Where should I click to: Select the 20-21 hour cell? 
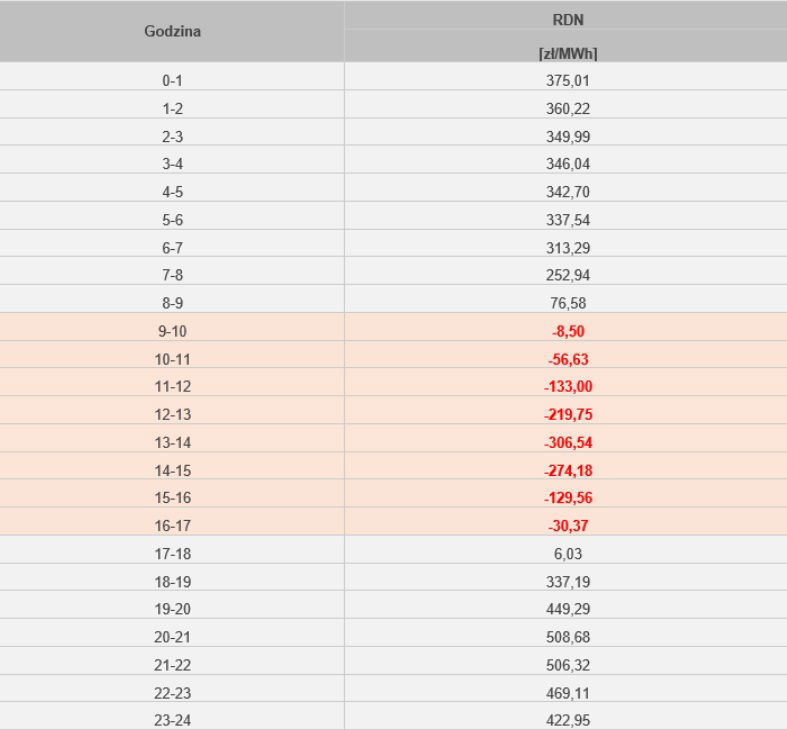[172, 637]
